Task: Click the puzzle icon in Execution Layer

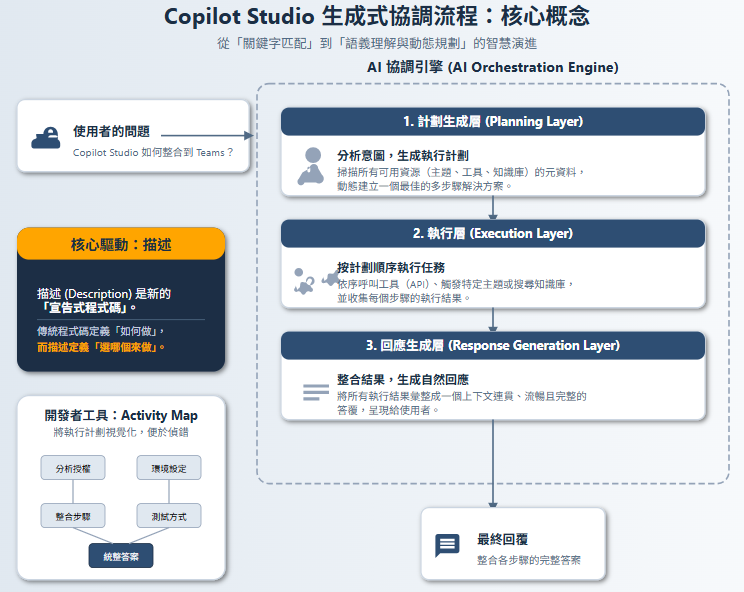Action: (317, 281)
